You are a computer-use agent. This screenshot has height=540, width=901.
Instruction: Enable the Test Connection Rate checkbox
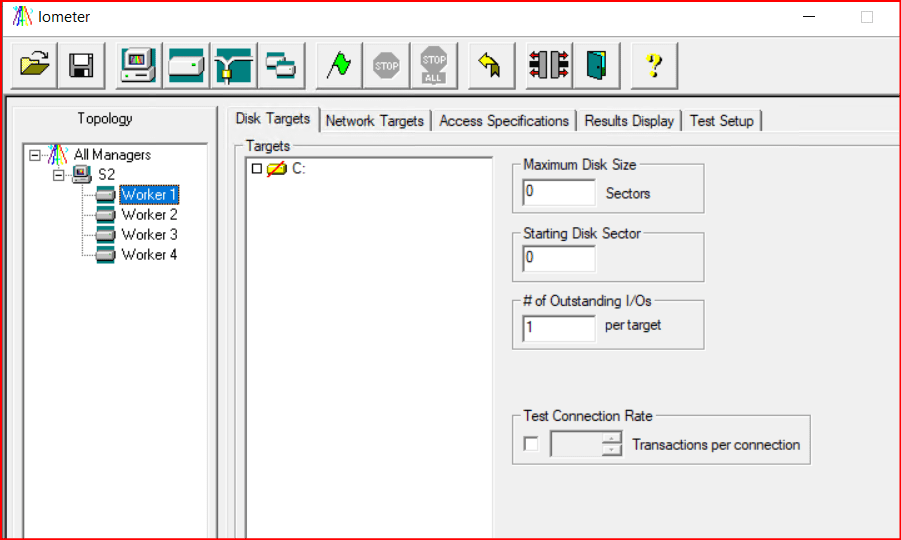tap(531, 445)
